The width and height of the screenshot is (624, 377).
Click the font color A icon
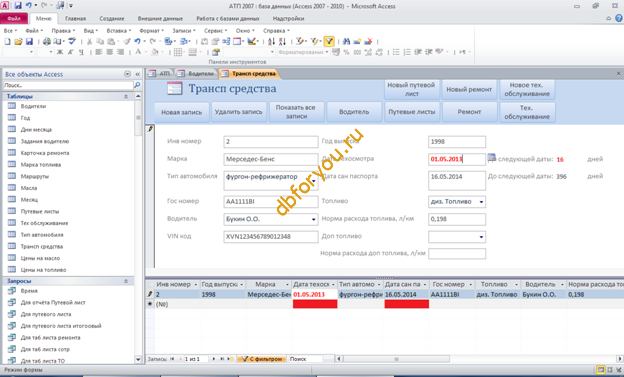point(138,52)
